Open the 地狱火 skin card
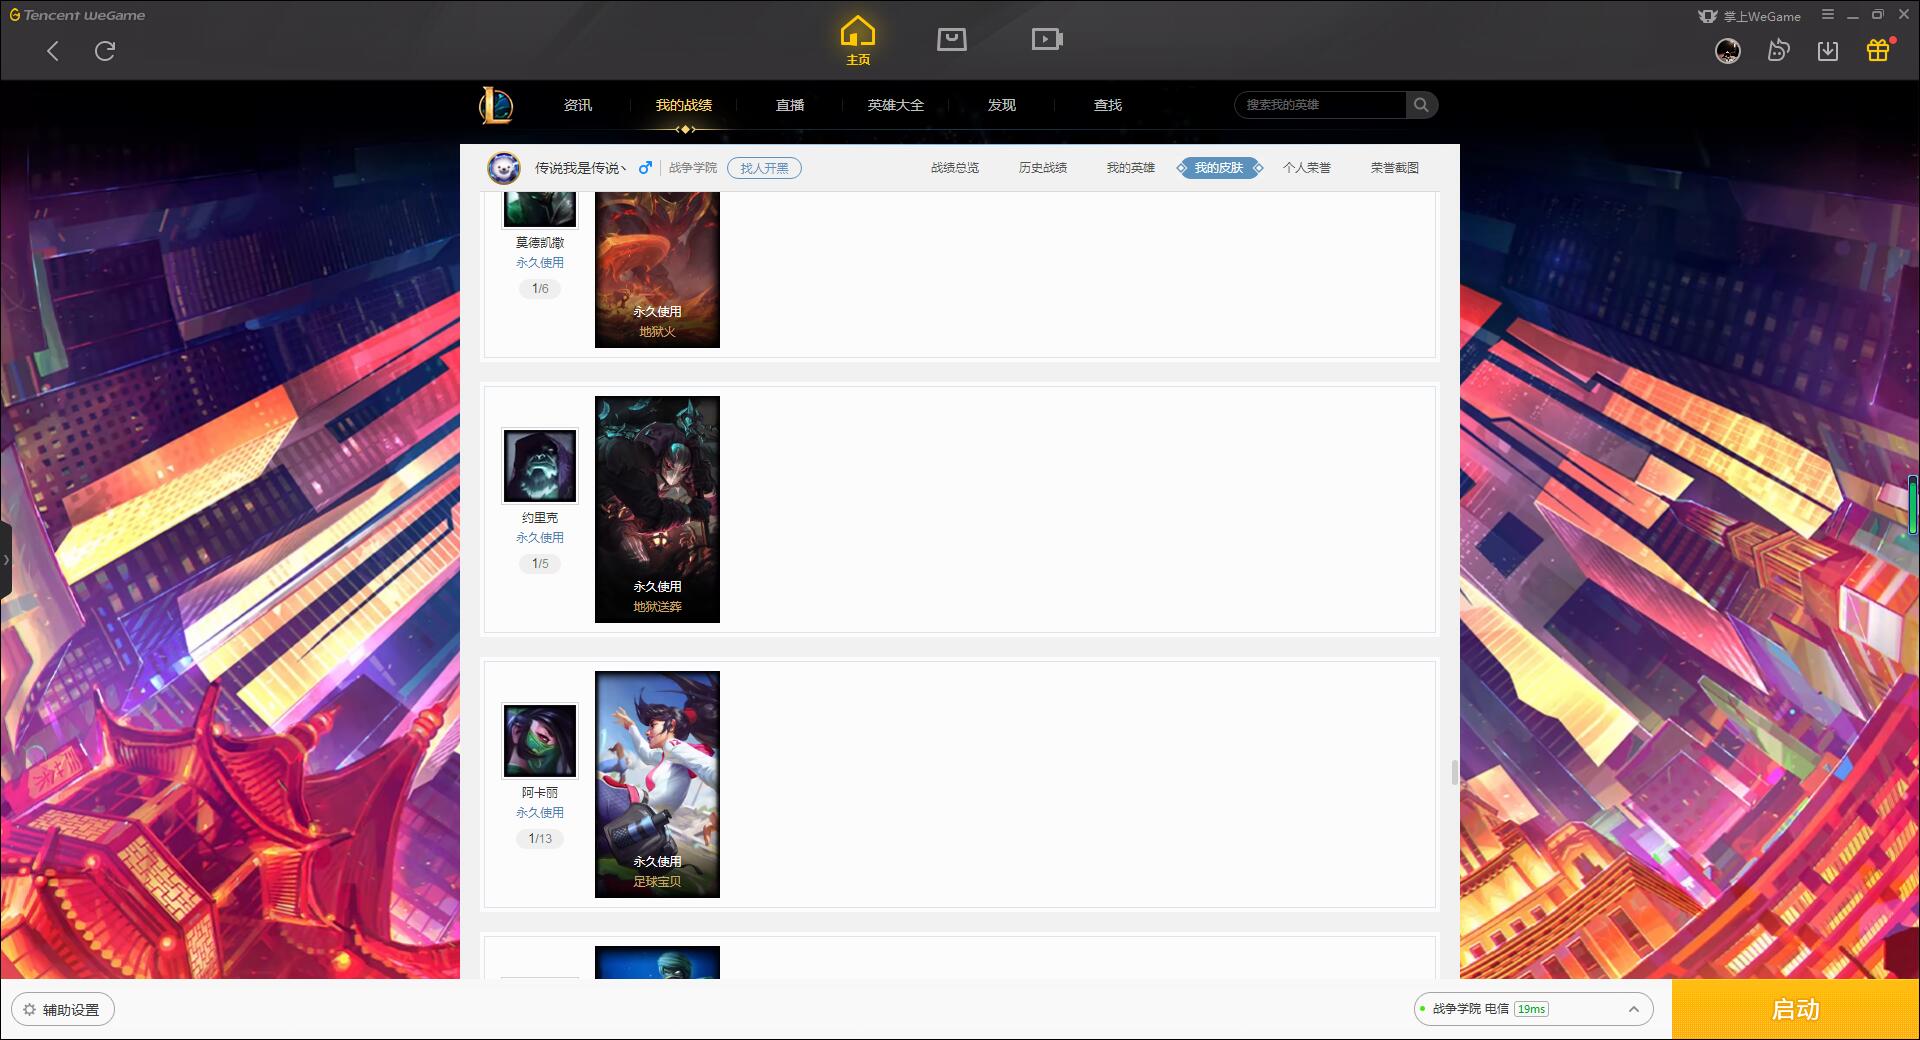 coord(657,270)
